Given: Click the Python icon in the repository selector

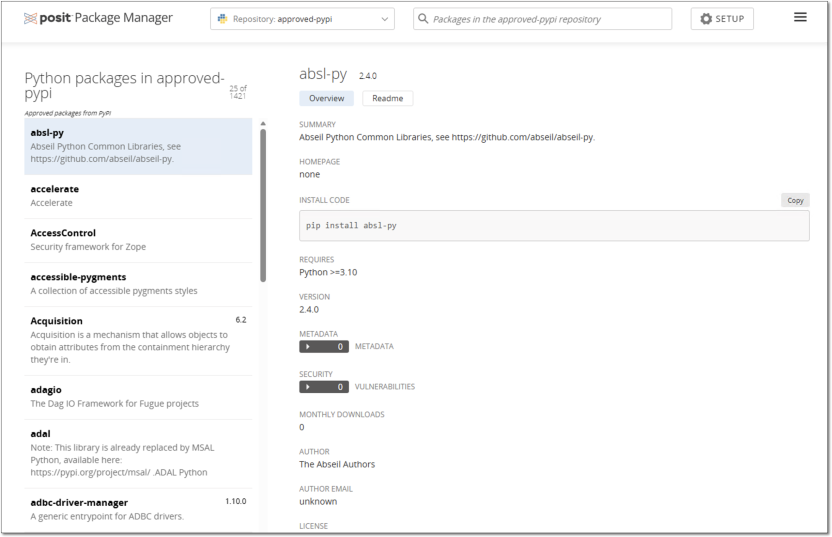Looking at the screenshot, I should pyautogui.click(x=222, y=19).
